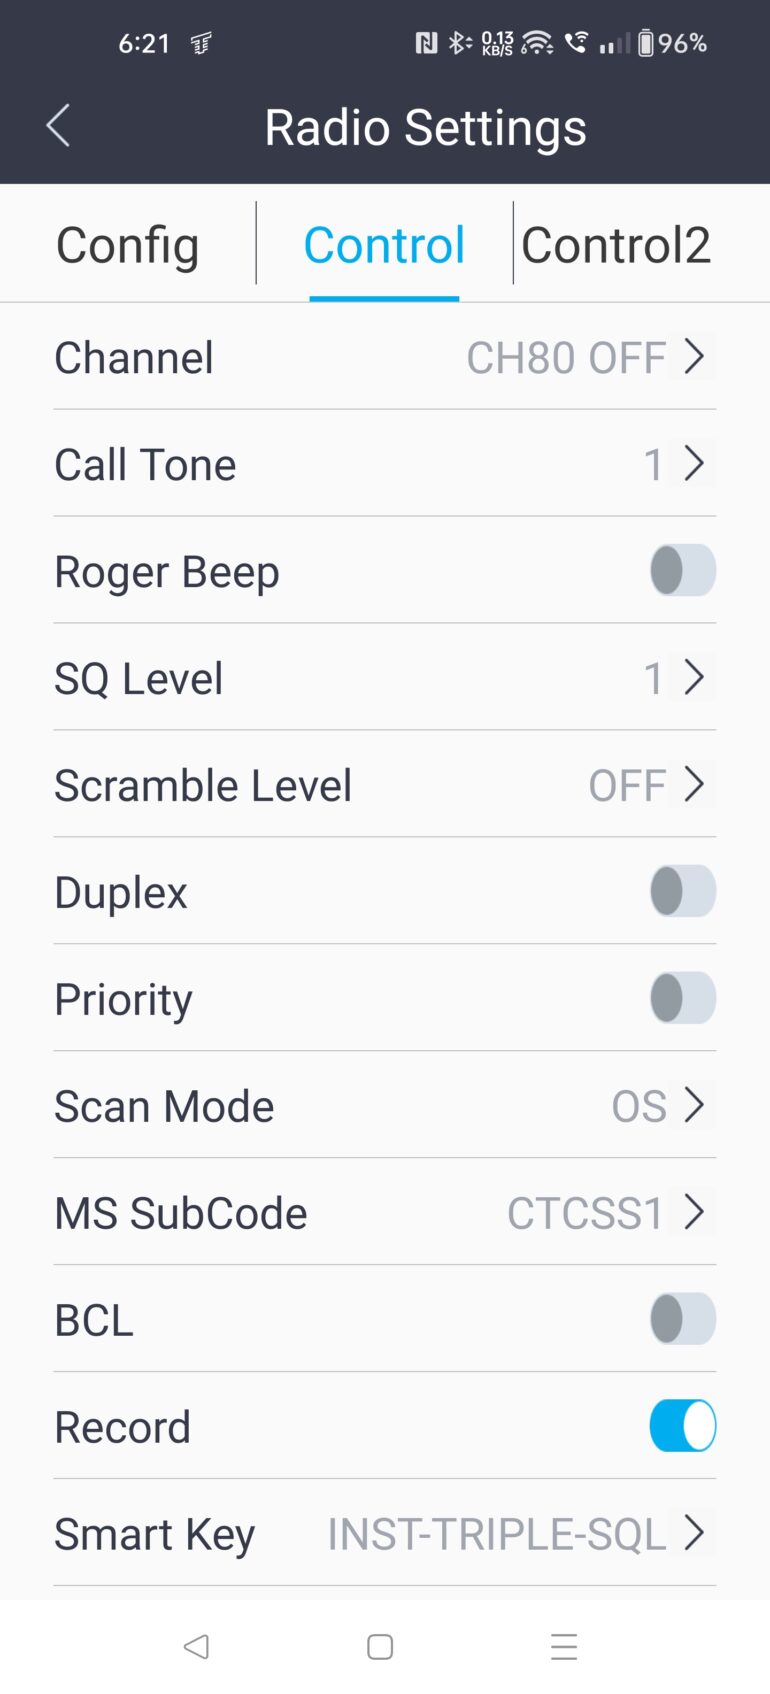Screen dimensions: 770x1694
Task: Disable the Record toggle
Action: pos(682,1425)
